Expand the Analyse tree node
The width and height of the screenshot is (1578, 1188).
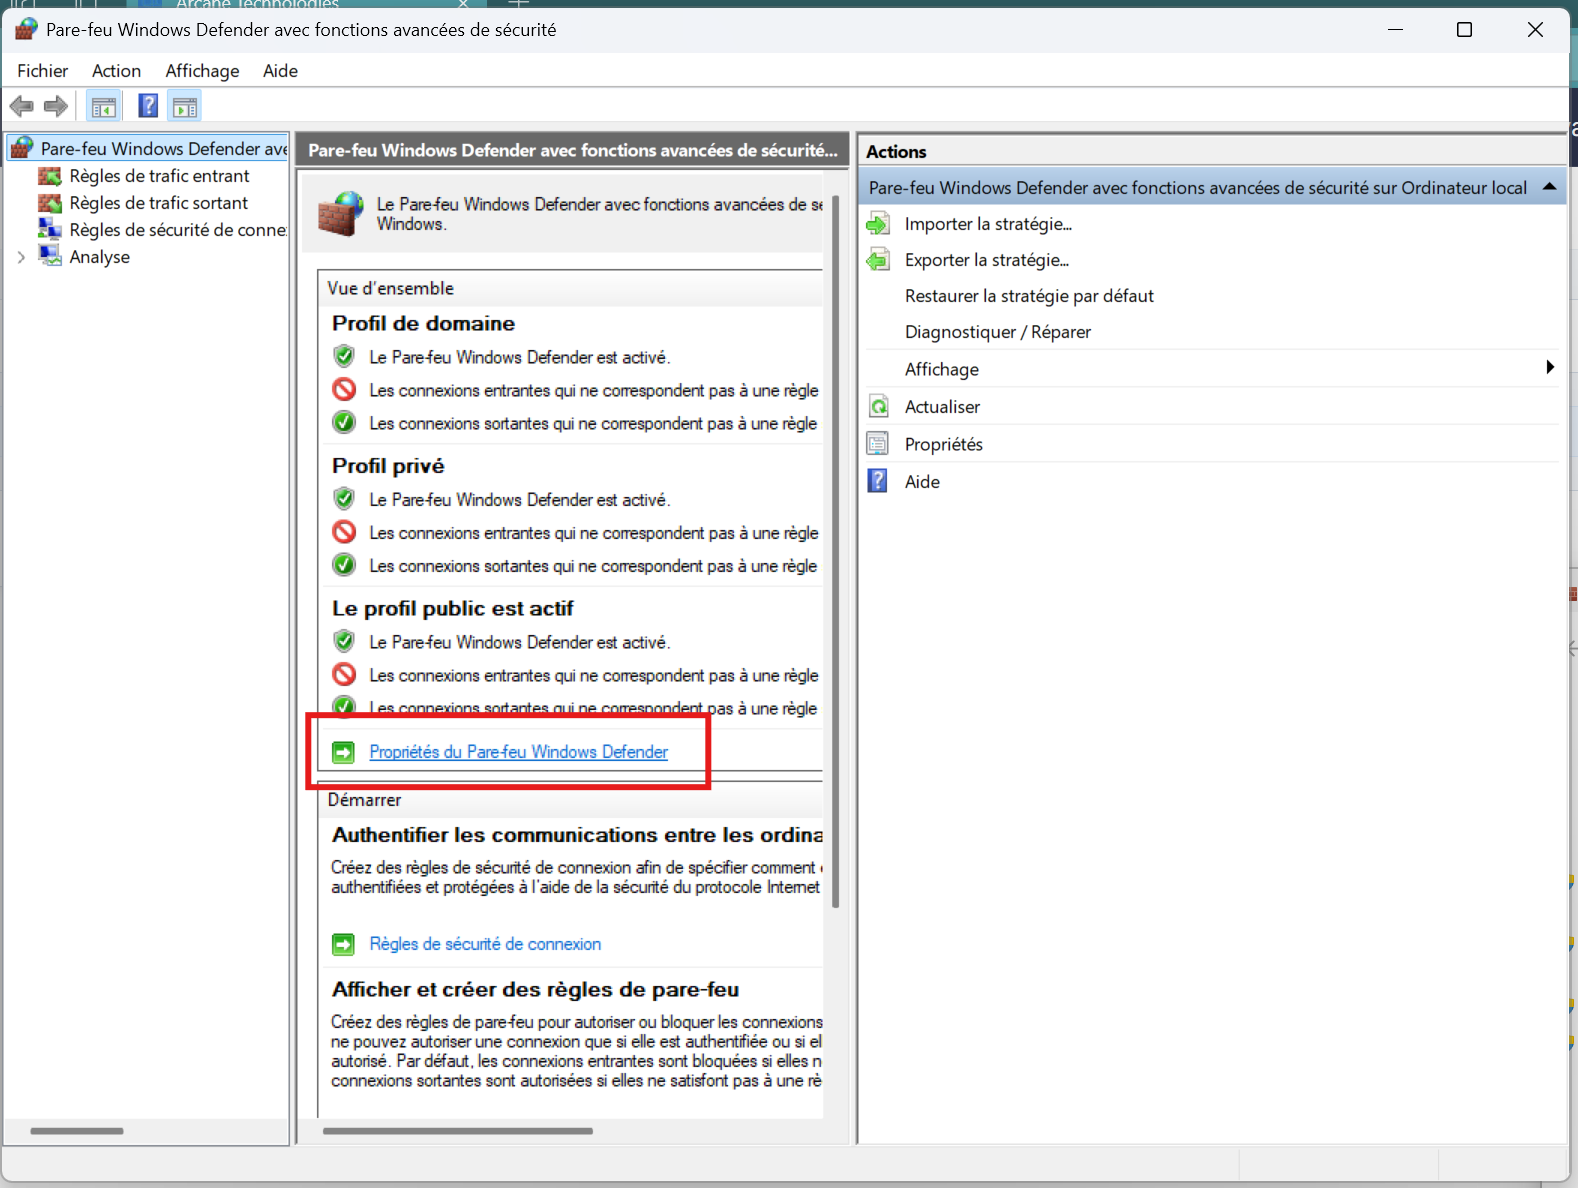[21, 257]
